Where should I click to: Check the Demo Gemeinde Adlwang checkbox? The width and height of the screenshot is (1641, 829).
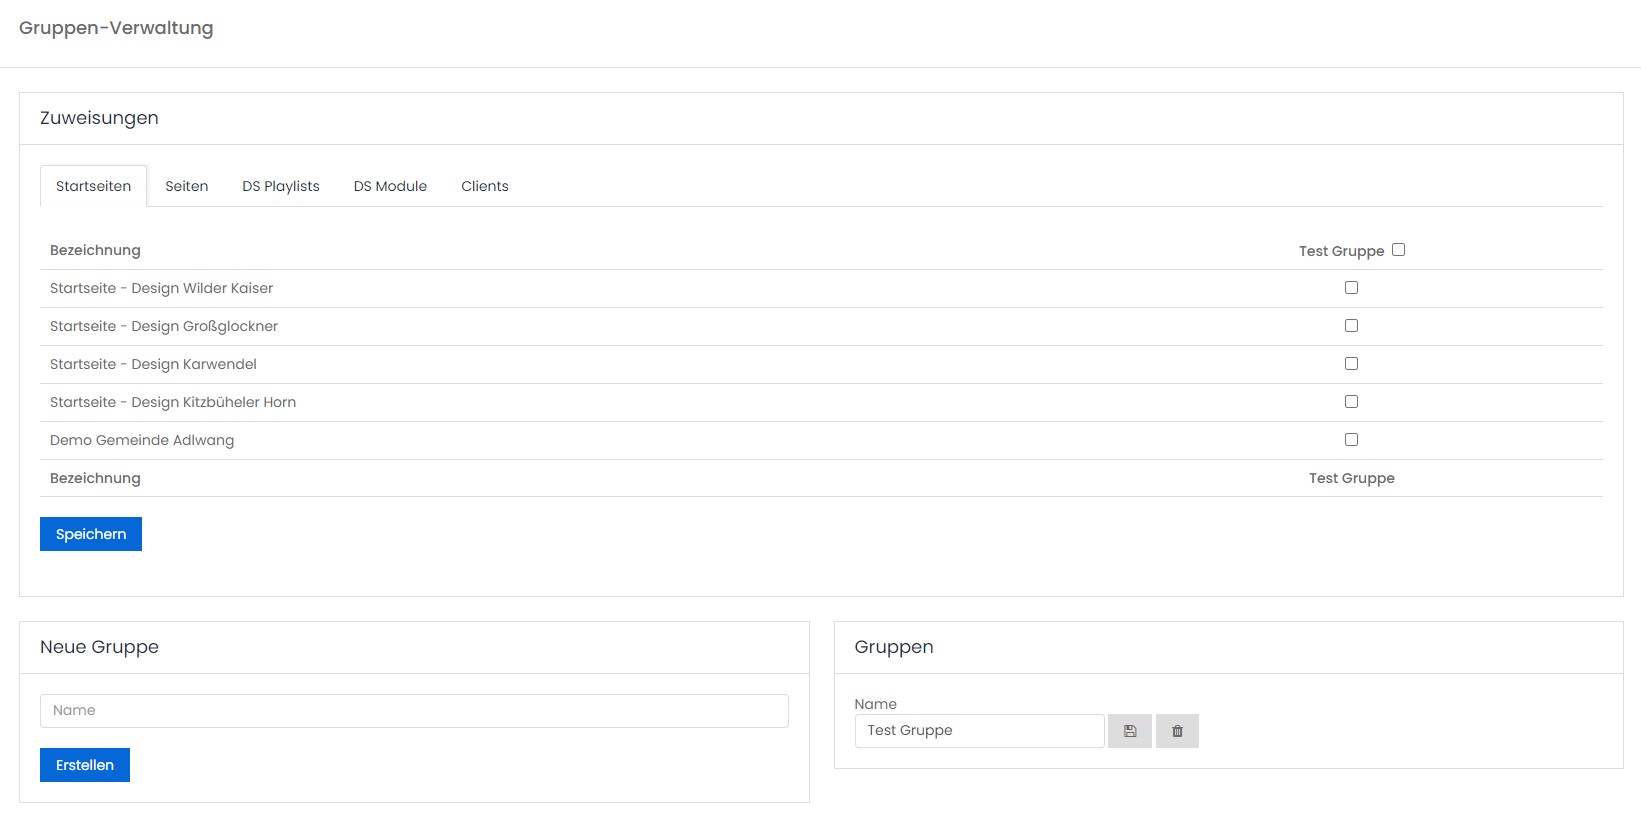(x=1351, y=440)
